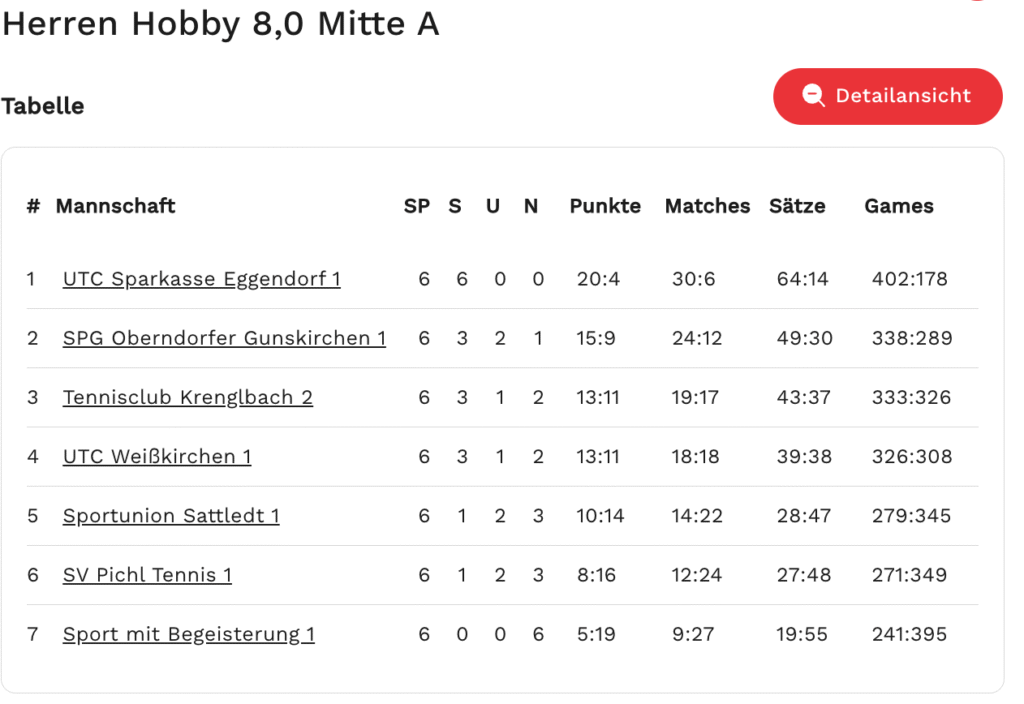
Task: Click the magnifier icon in Detailansicht button
Action: click(814, 96)
